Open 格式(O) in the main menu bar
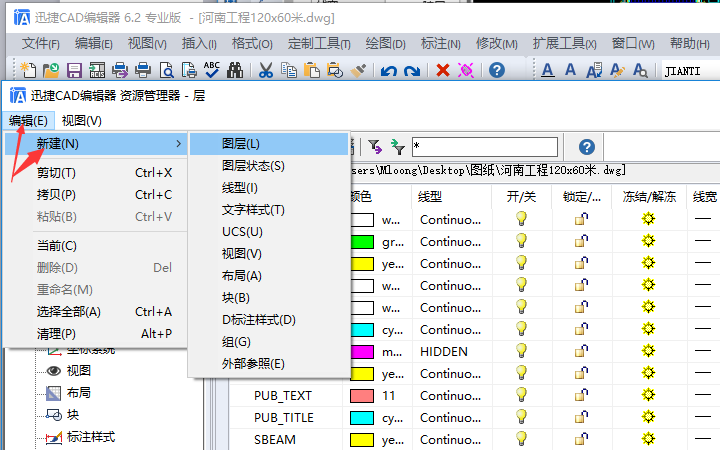Screen dimensions: 720x450 pos(252,44)
